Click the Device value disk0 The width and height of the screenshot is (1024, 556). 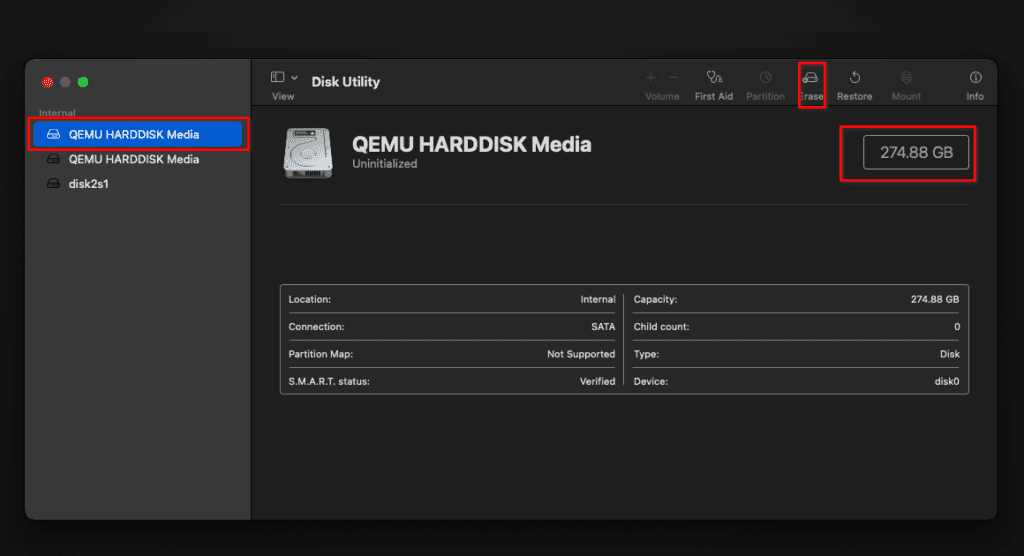[946, 382]
